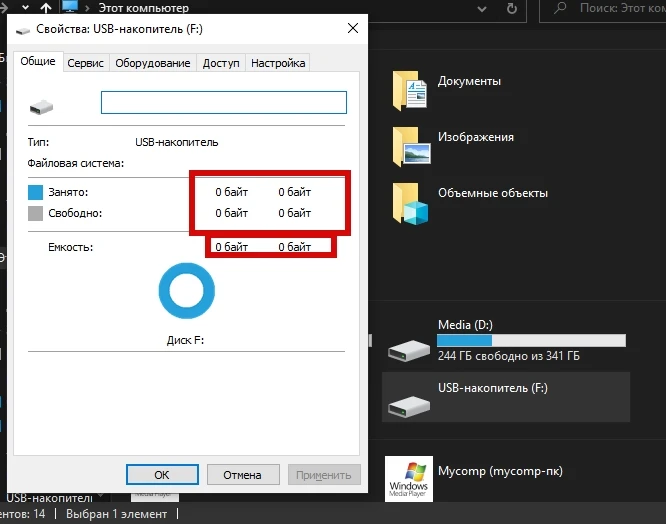Select the USB-накопитель (F:) drive icon
This screenshot has width=666, height=524.
pos(409,406)
